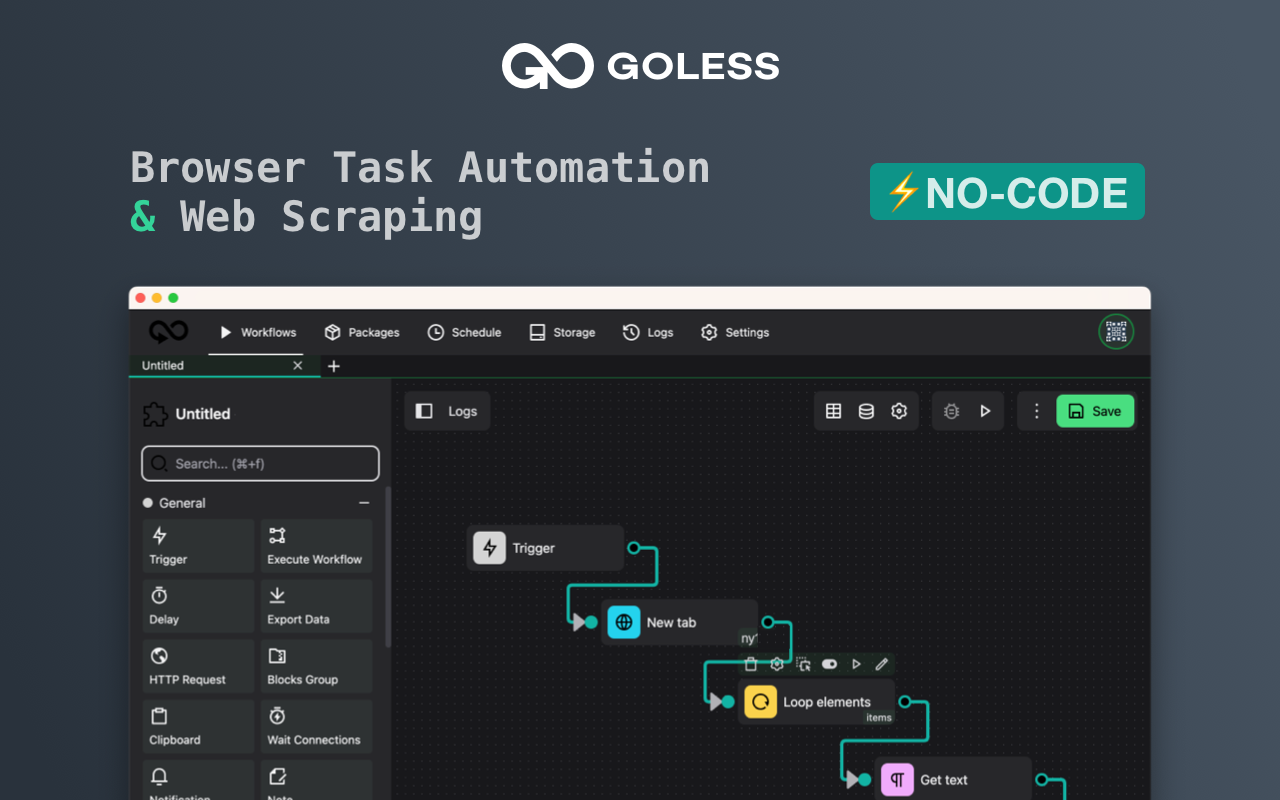The image size is (1280, 800).
Task: Open the Logs panel on the canvas
Action: coord(446,410)
